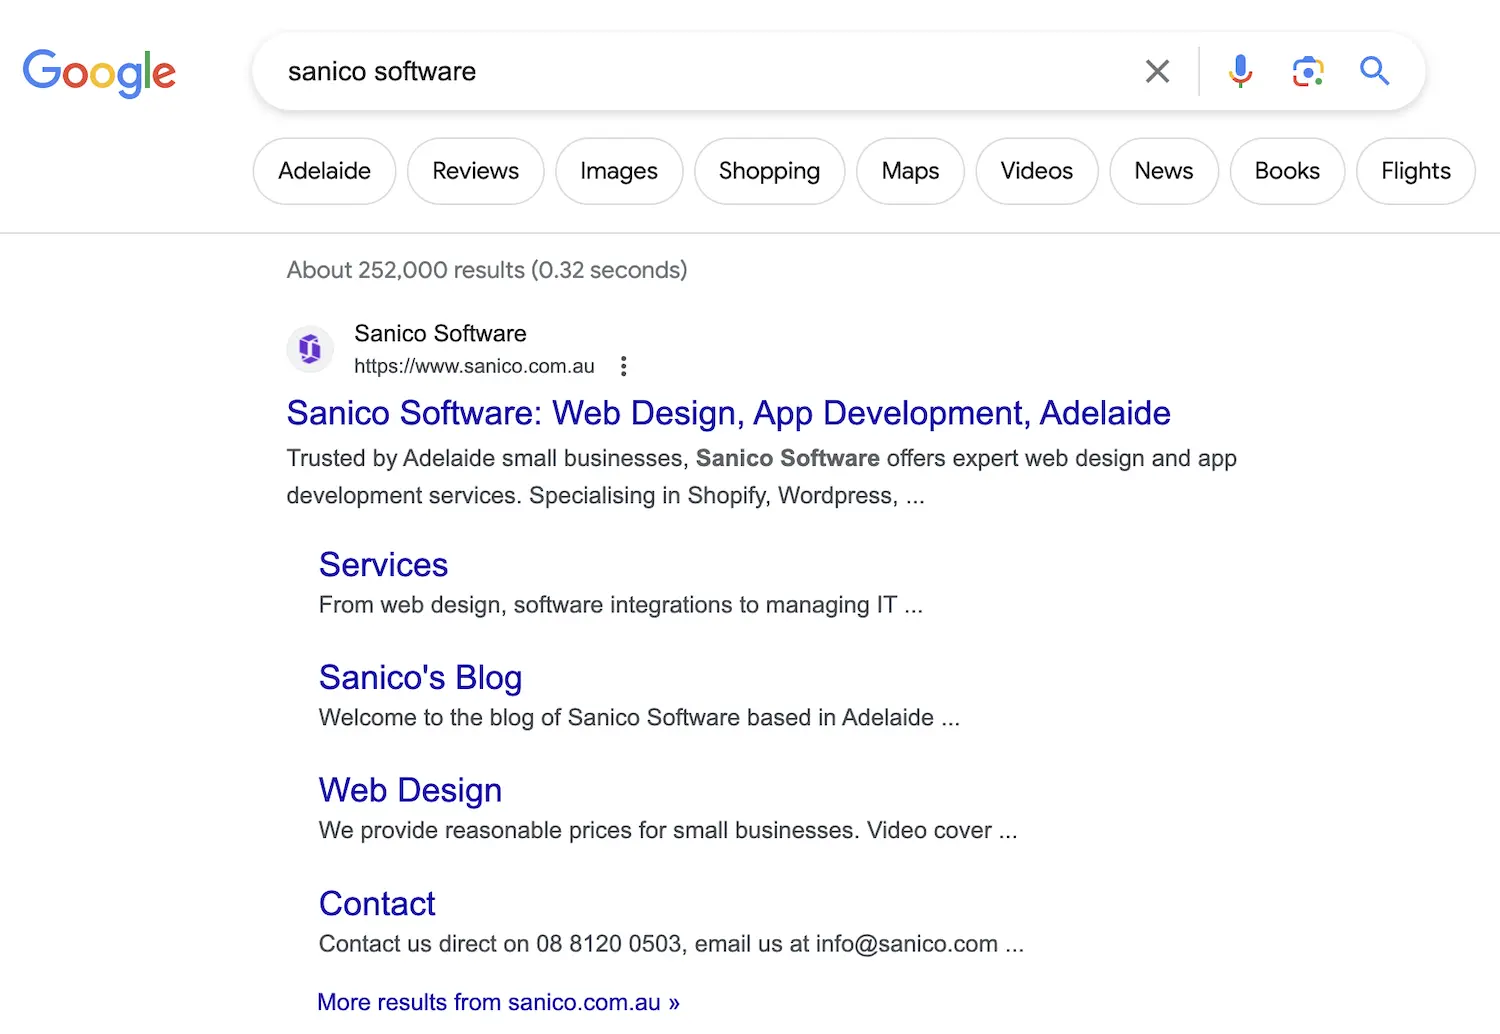Switch to the Flights tab
Image resolution: width=1500 pixels, height=1034 pixels.
click(1416, 171)
